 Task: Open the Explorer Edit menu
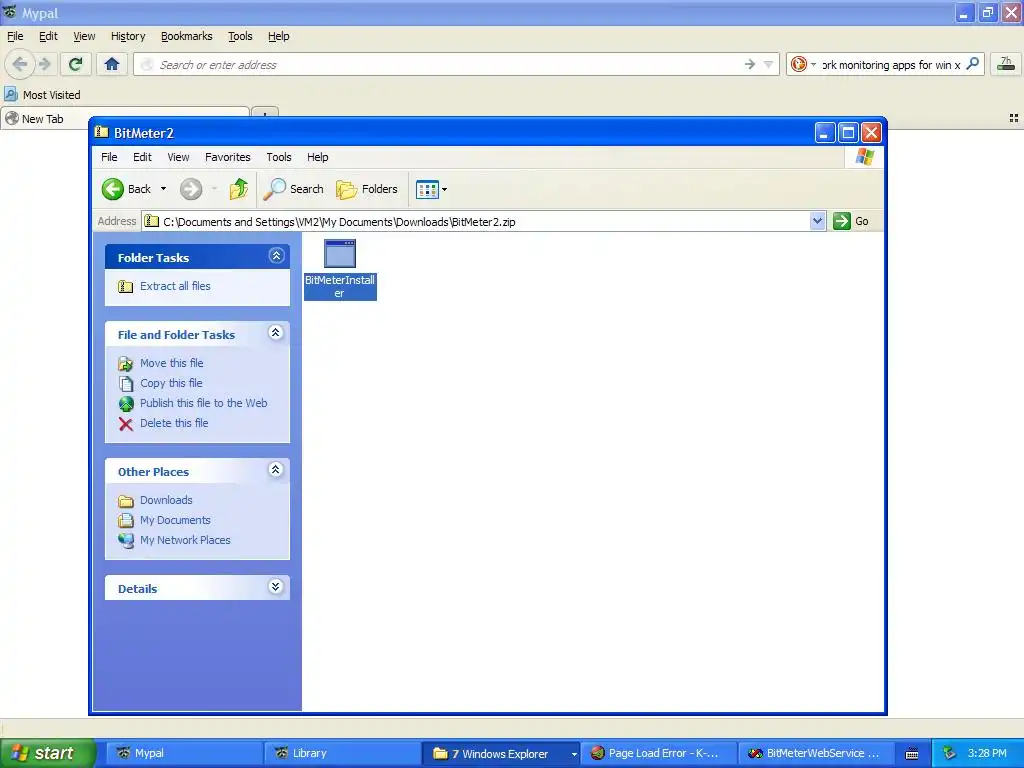[x=142, y=157]
